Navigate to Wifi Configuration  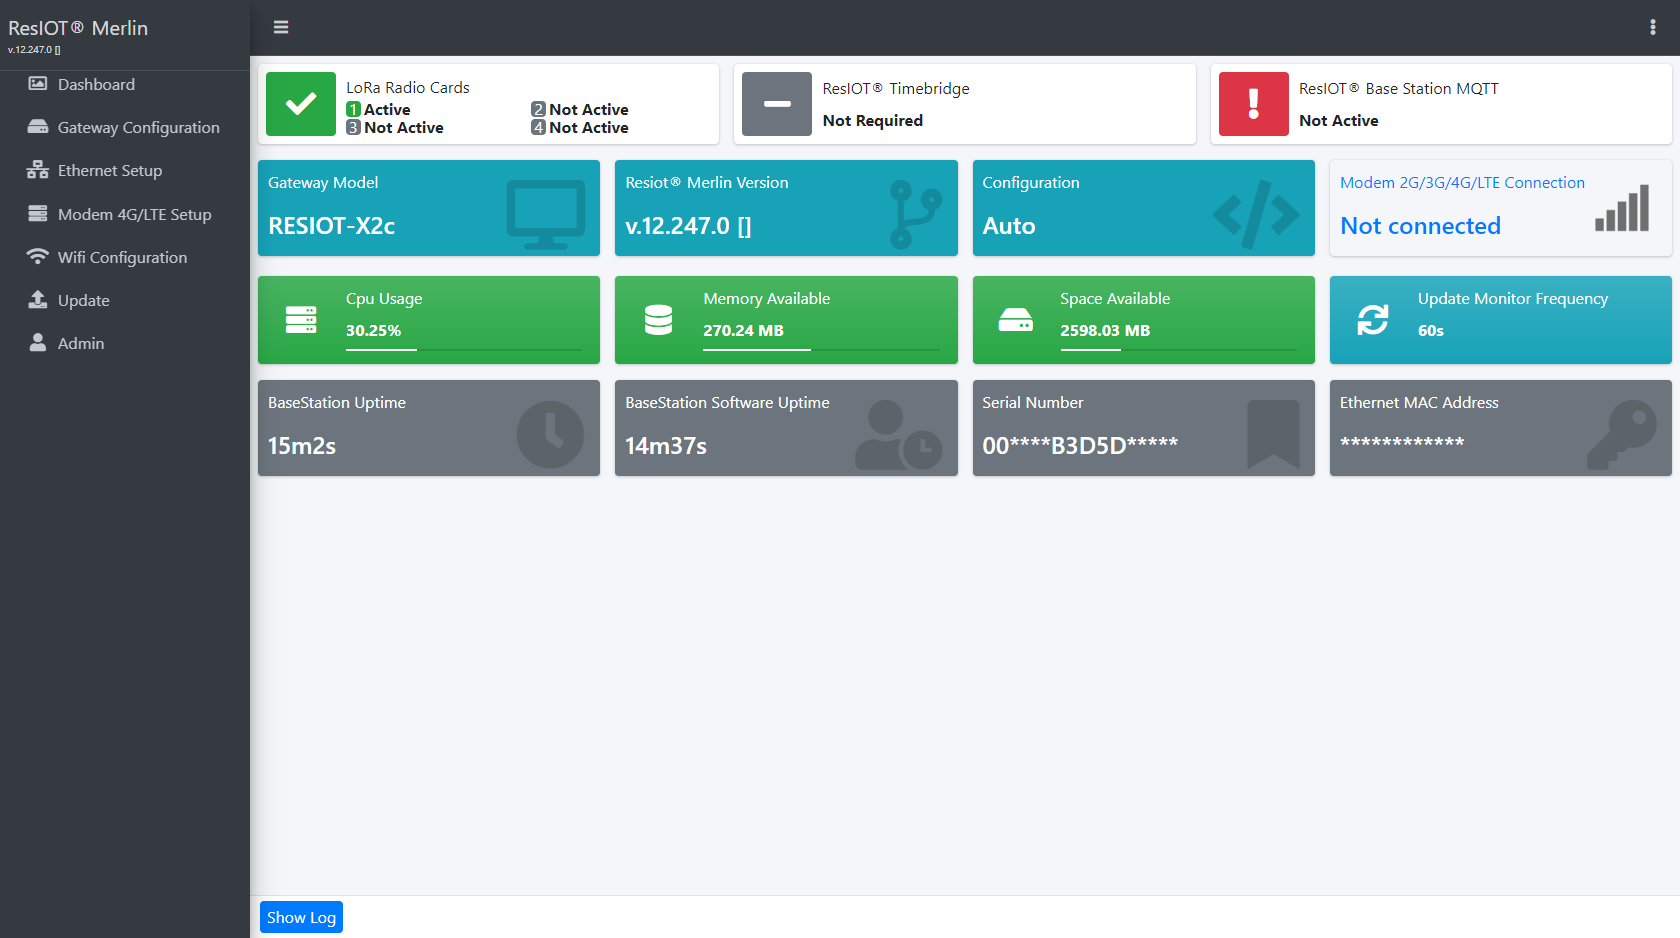(x=125, y=257)
